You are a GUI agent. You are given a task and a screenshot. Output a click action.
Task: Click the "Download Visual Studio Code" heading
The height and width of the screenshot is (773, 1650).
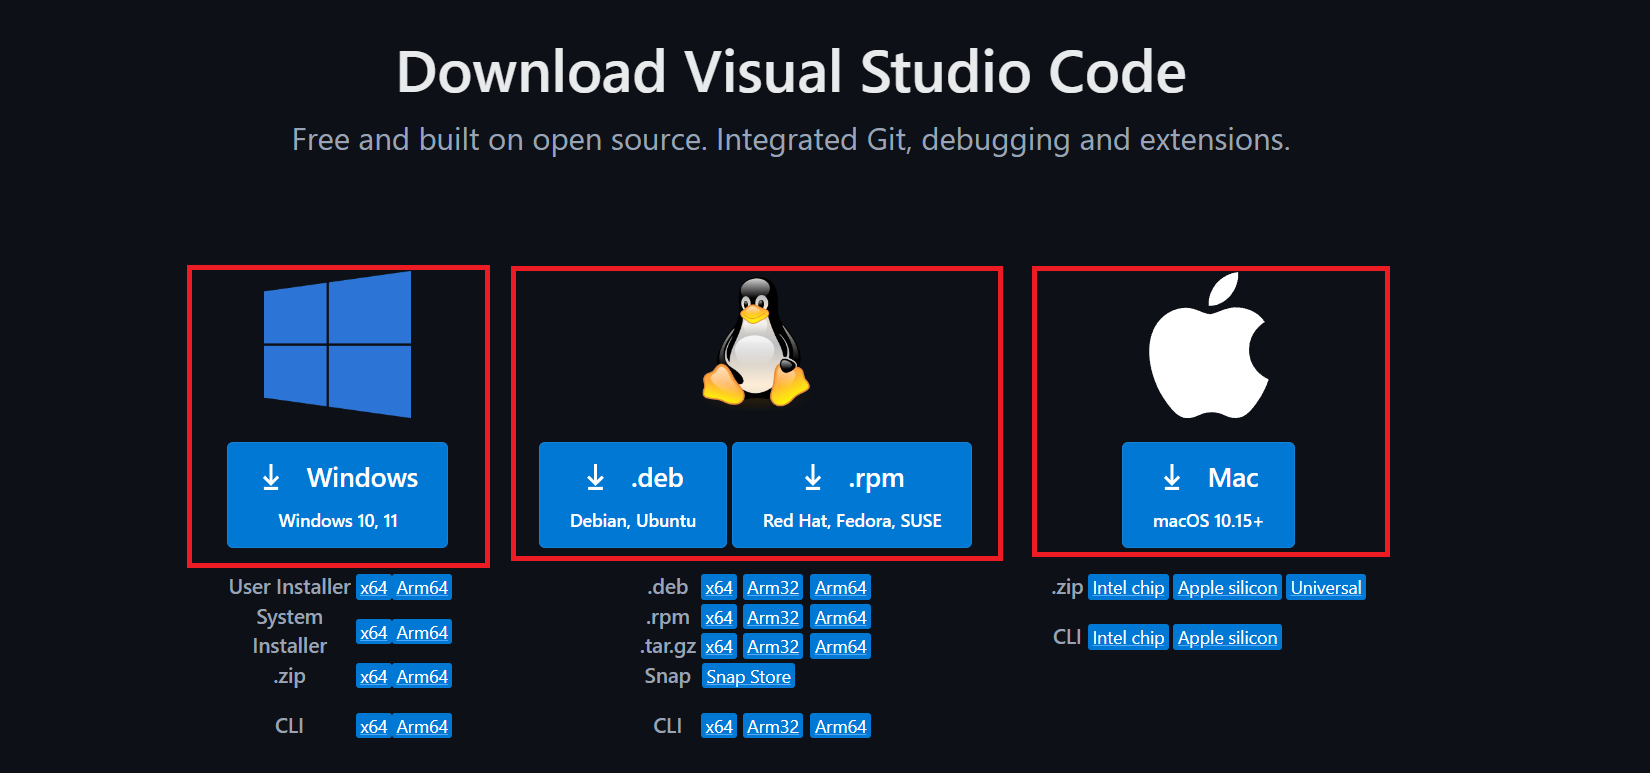[x=791, y=72]
